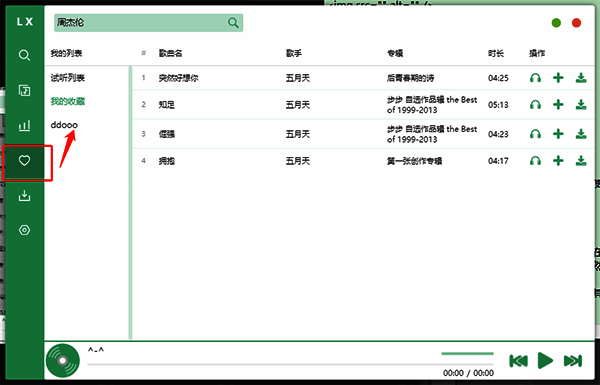Start playback with the play button
Screen dimensions: 600x385
[545, 361]
